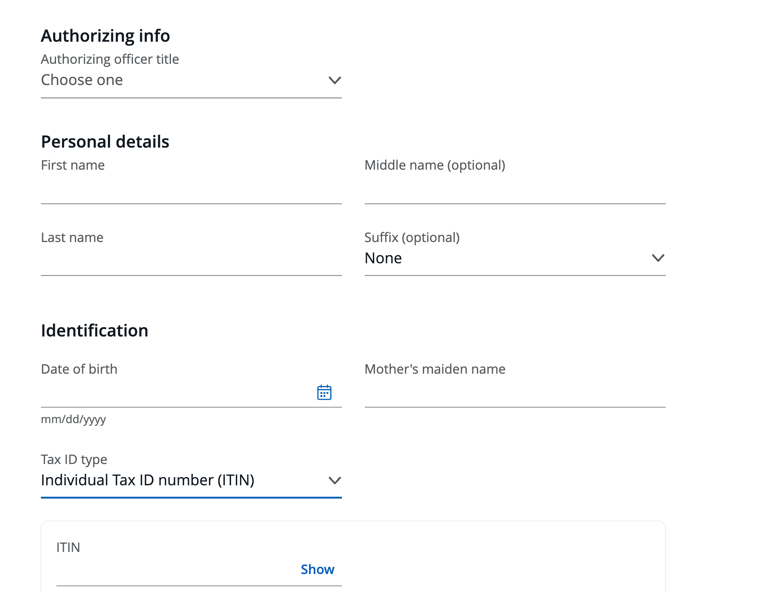
Task: Open the 'Individual Tax ID number (ITIN)' selection
Action: pos(180,481)
